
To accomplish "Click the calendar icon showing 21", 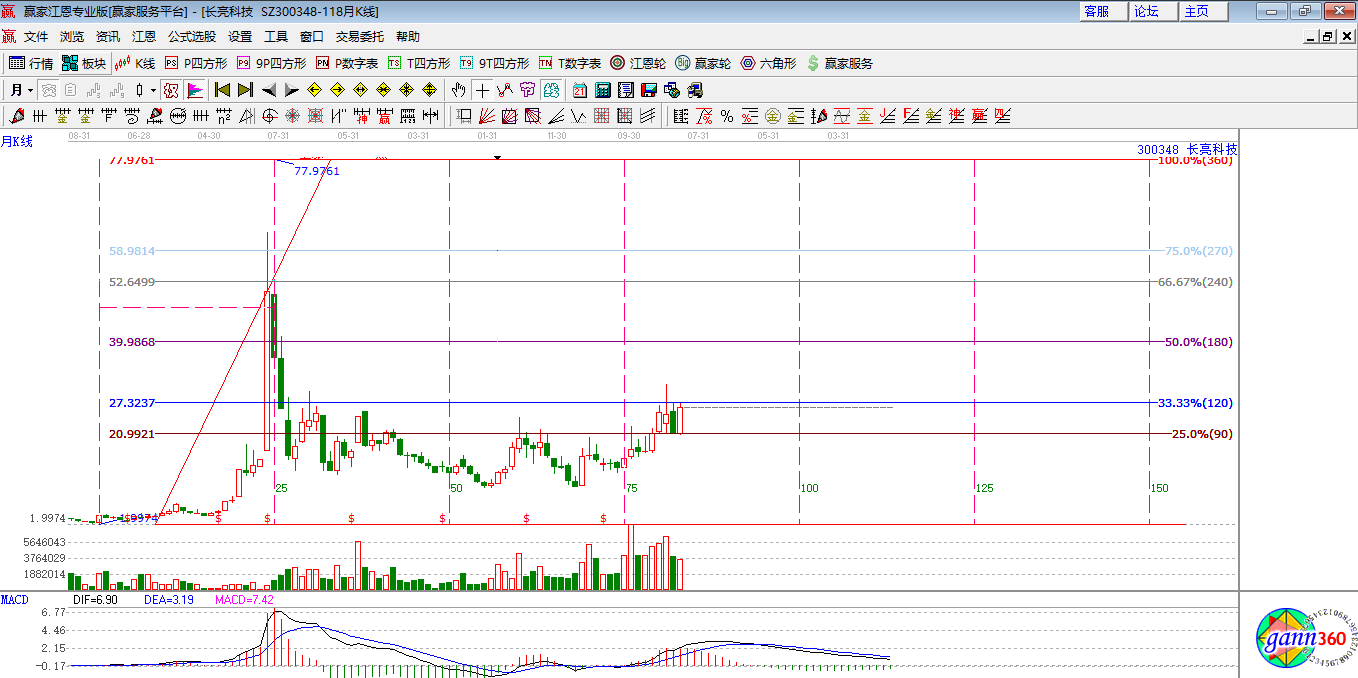I will tap(579, 90).
